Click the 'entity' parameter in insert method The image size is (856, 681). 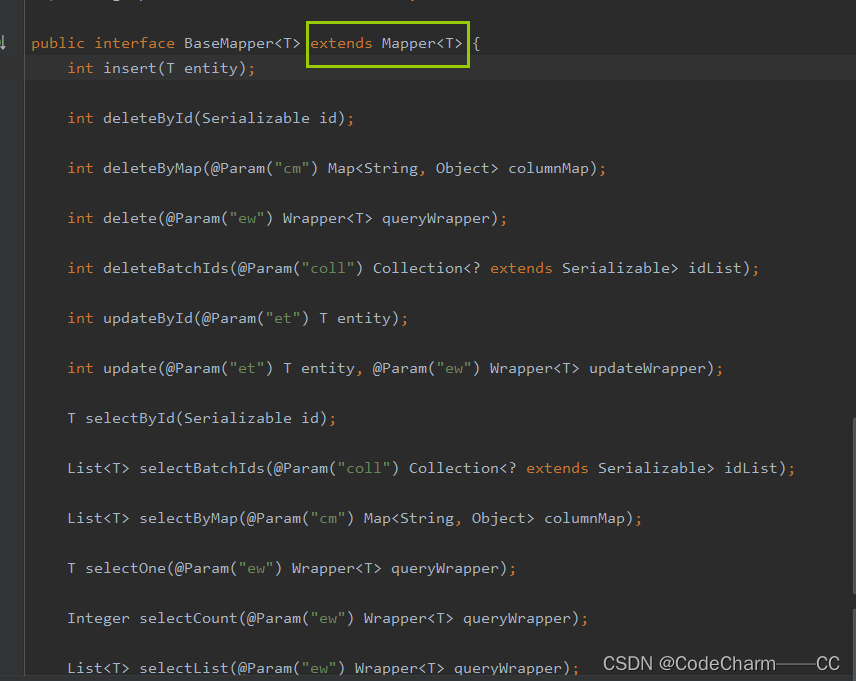tap(211, 68)
